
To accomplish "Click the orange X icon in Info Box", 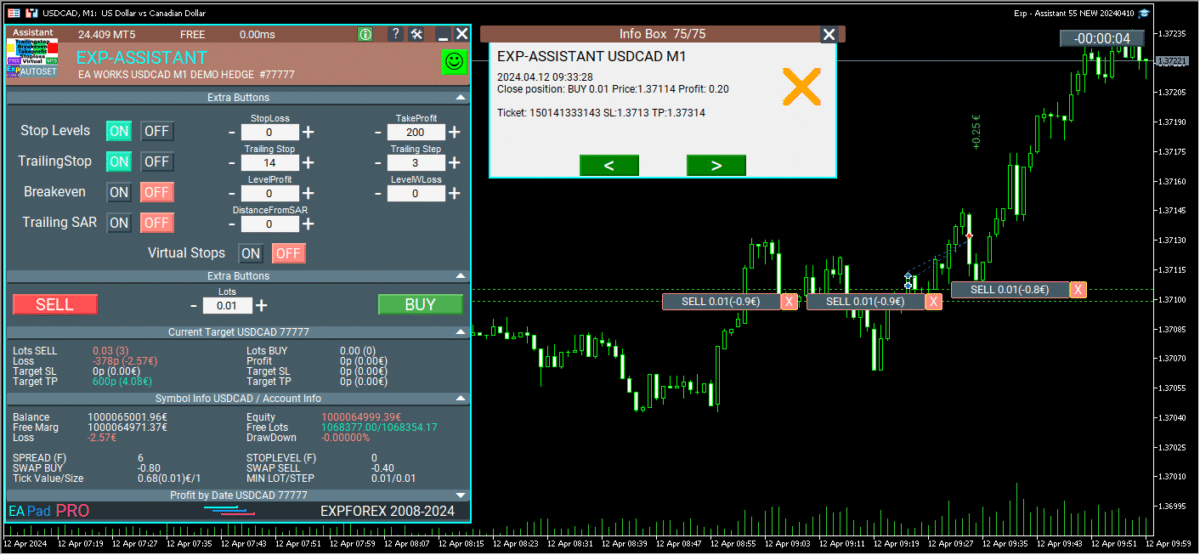I will [x=801, y=88].
